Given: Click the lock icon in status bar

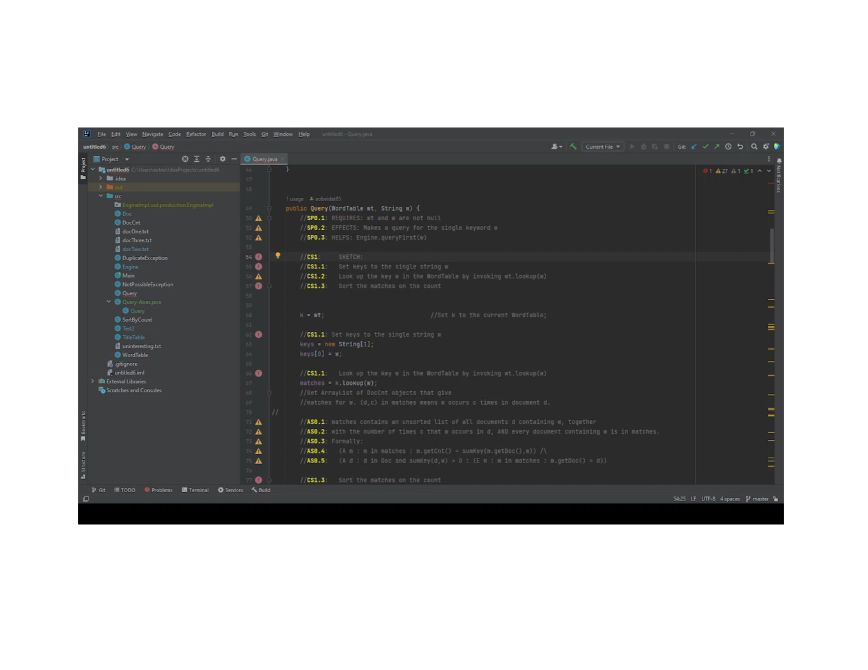Looking at the screenshot, I should pyautogui.click(x=776, y=499).
